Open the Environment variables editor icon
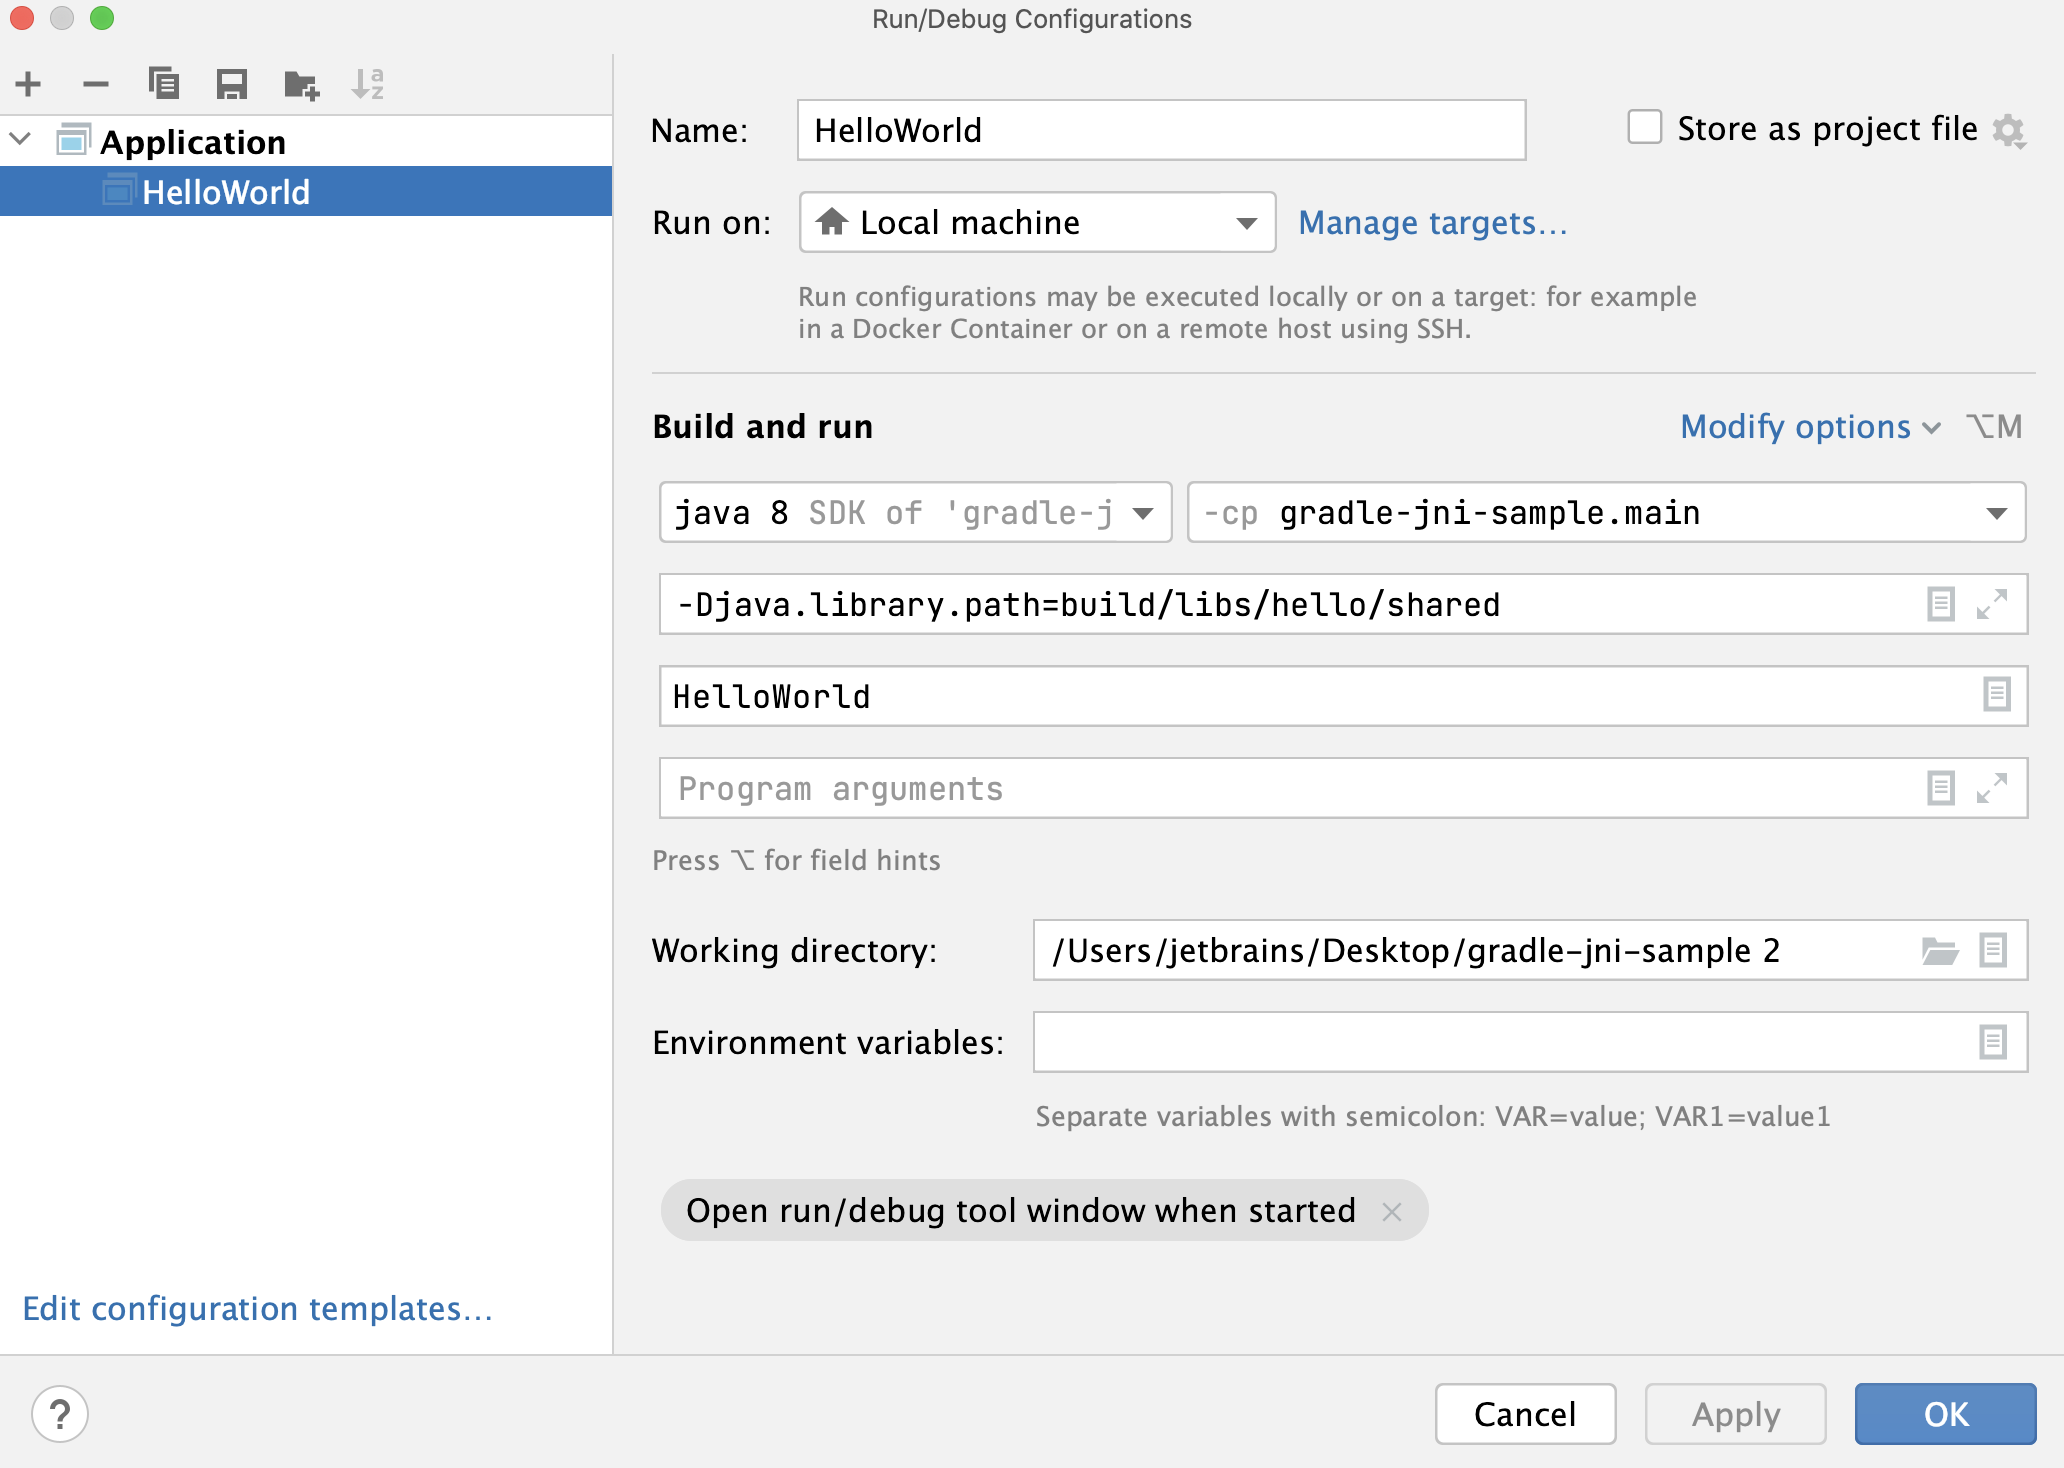 [1995, 1041]
